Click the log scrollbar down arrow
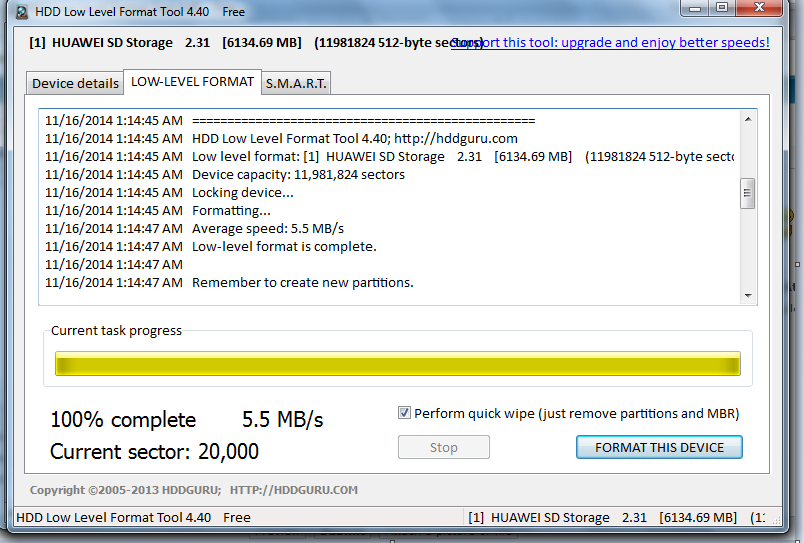 coord(748,296)
